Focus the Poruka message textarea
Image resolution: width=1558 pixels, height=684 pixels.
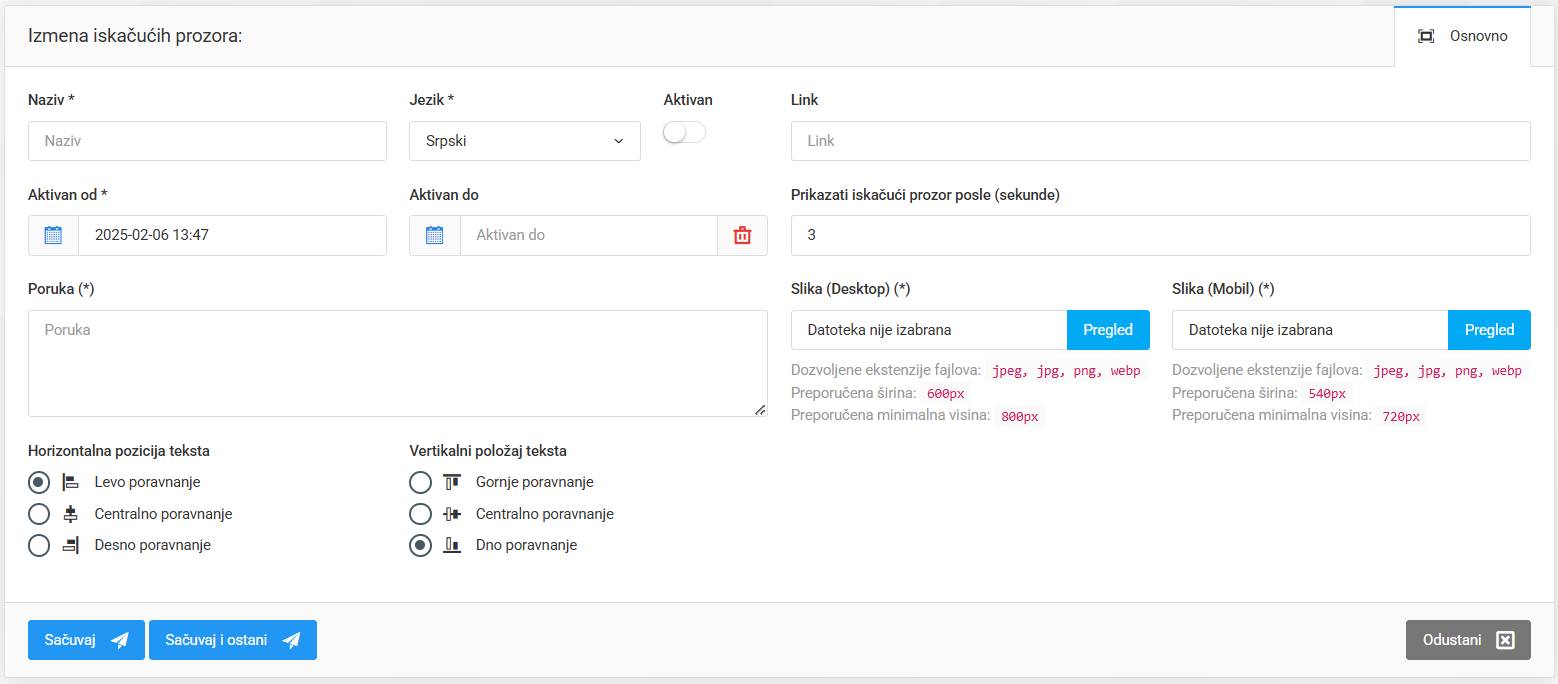pyautogui.click(x=397, y=363)
